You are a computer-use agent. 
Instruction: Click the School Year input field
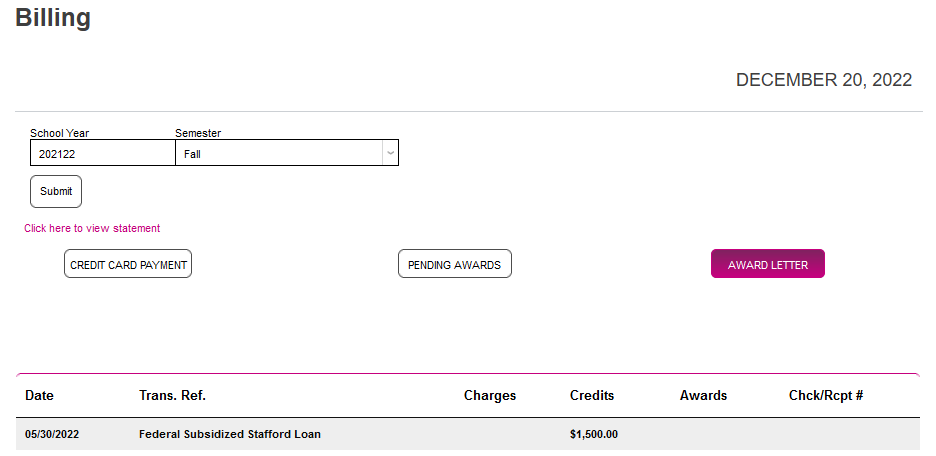click(102, 153)
